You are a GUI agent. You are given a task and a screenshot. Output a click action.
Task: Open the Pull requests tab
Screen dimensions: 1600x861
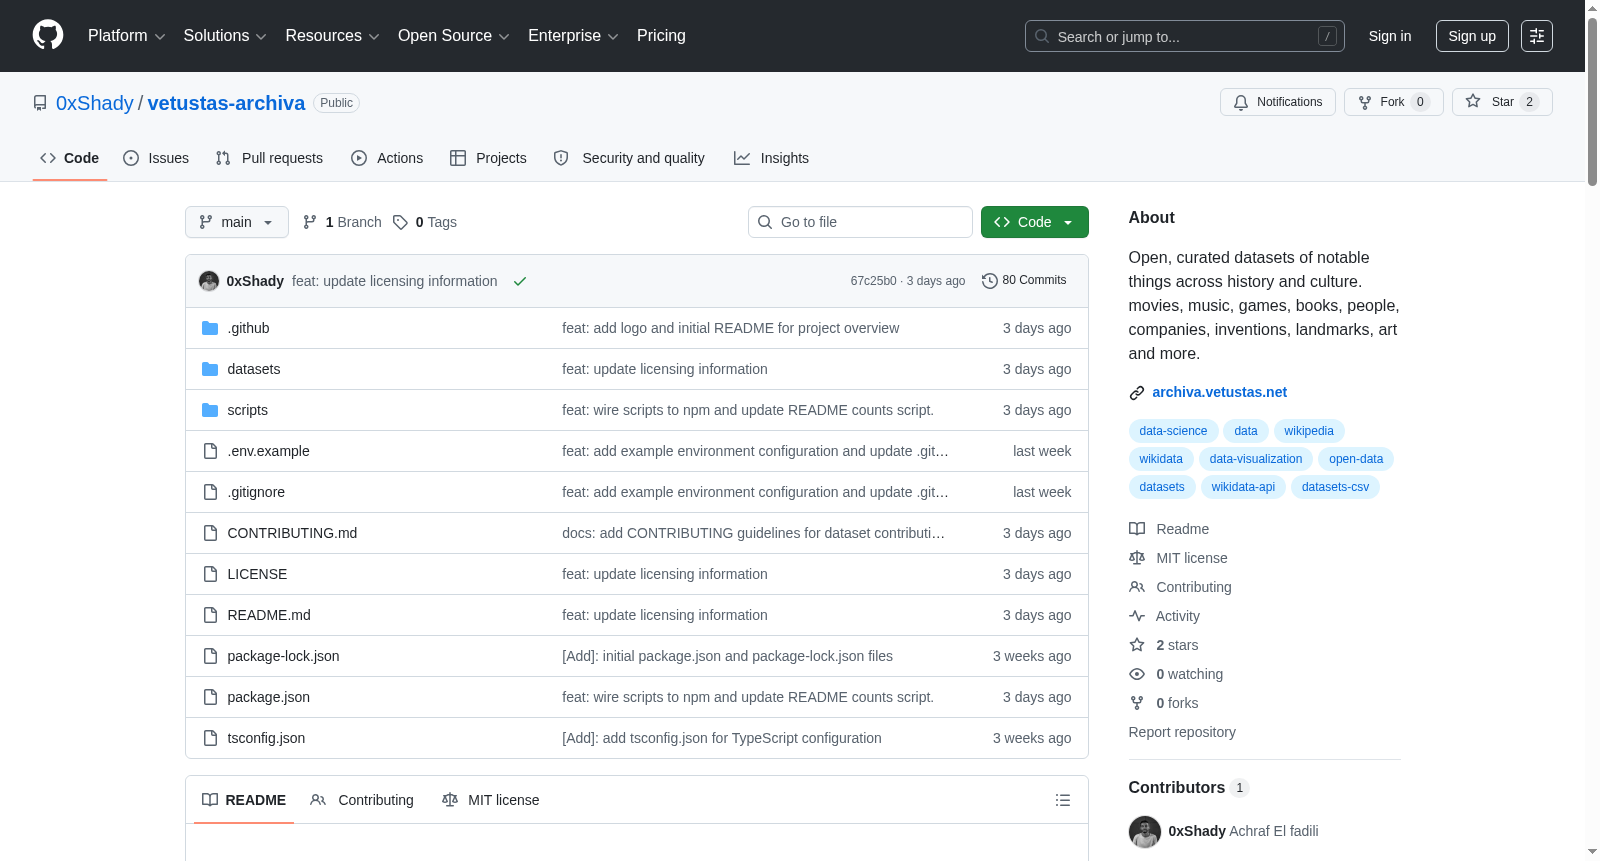click(x=269, y=158)
